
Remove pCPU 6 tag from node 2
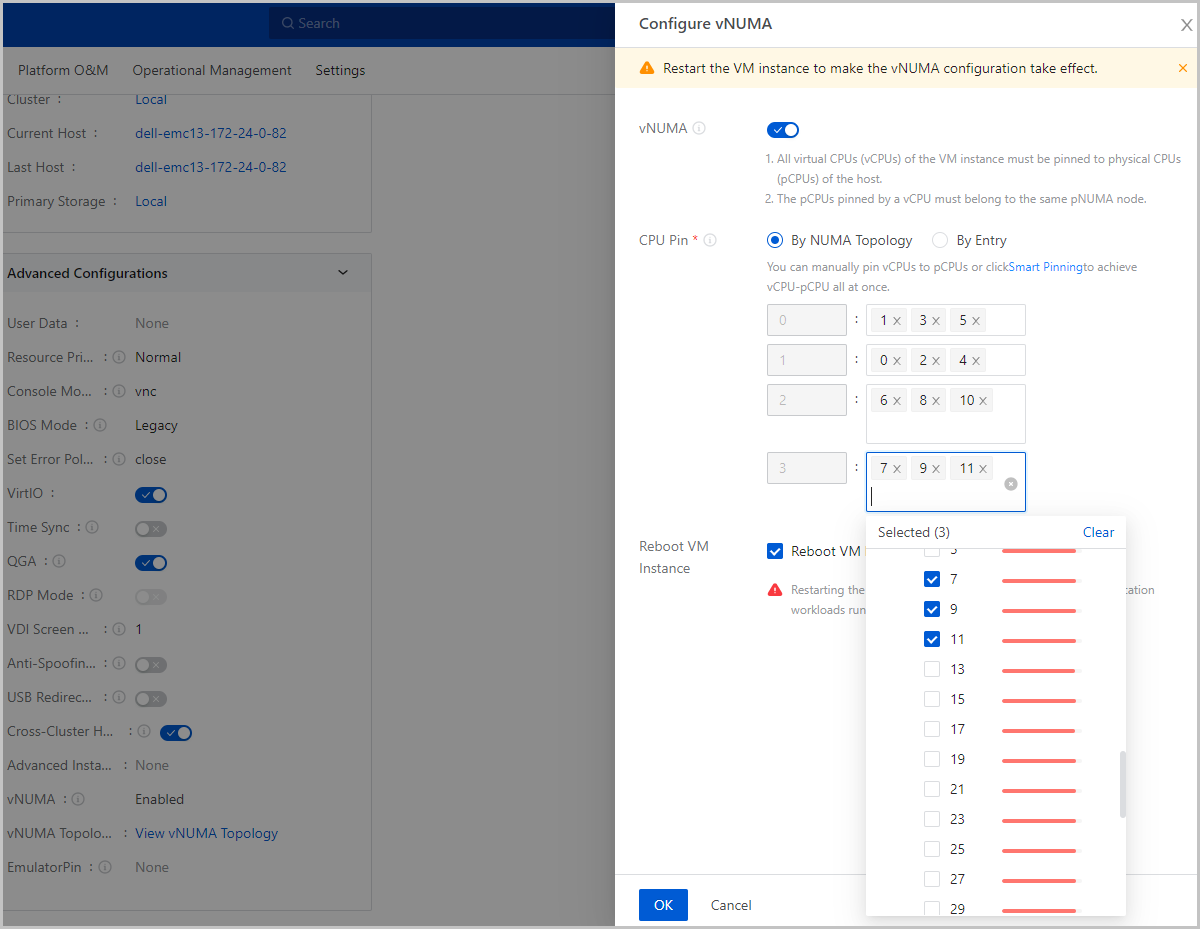point(897,401)
